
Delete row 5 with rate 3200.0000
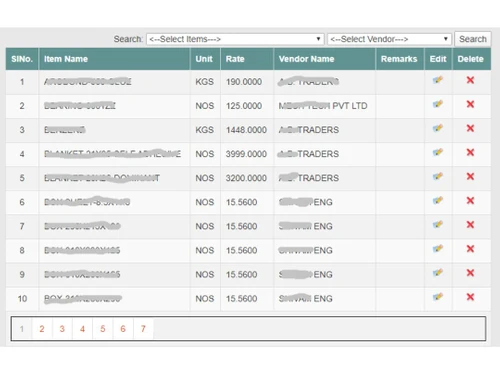point(470,176)
